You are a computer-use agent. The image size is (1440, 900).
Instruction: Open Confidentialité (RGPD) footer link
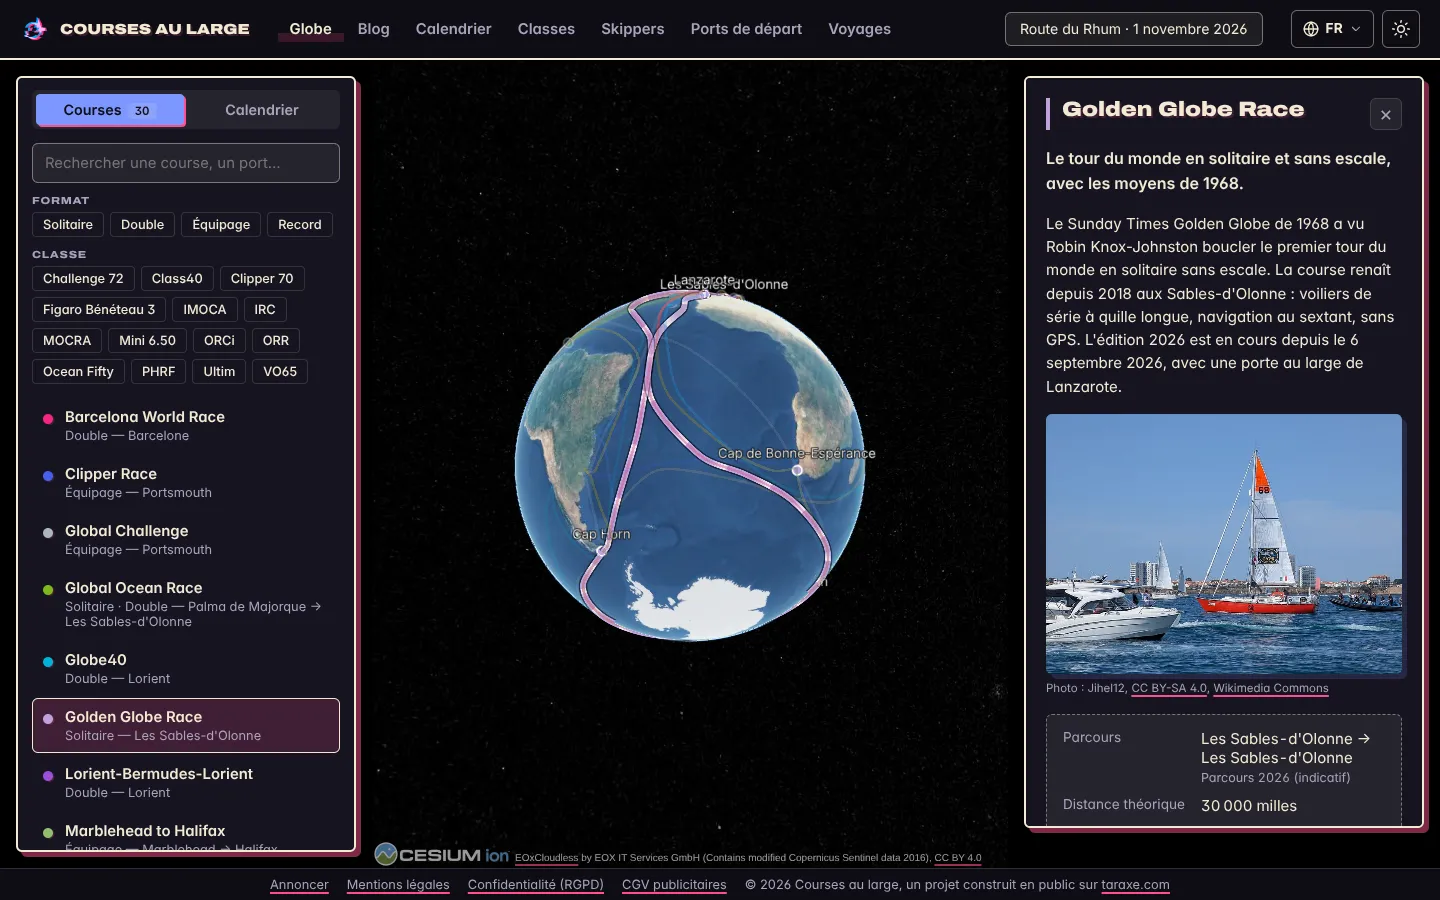(x=536, y=885)
